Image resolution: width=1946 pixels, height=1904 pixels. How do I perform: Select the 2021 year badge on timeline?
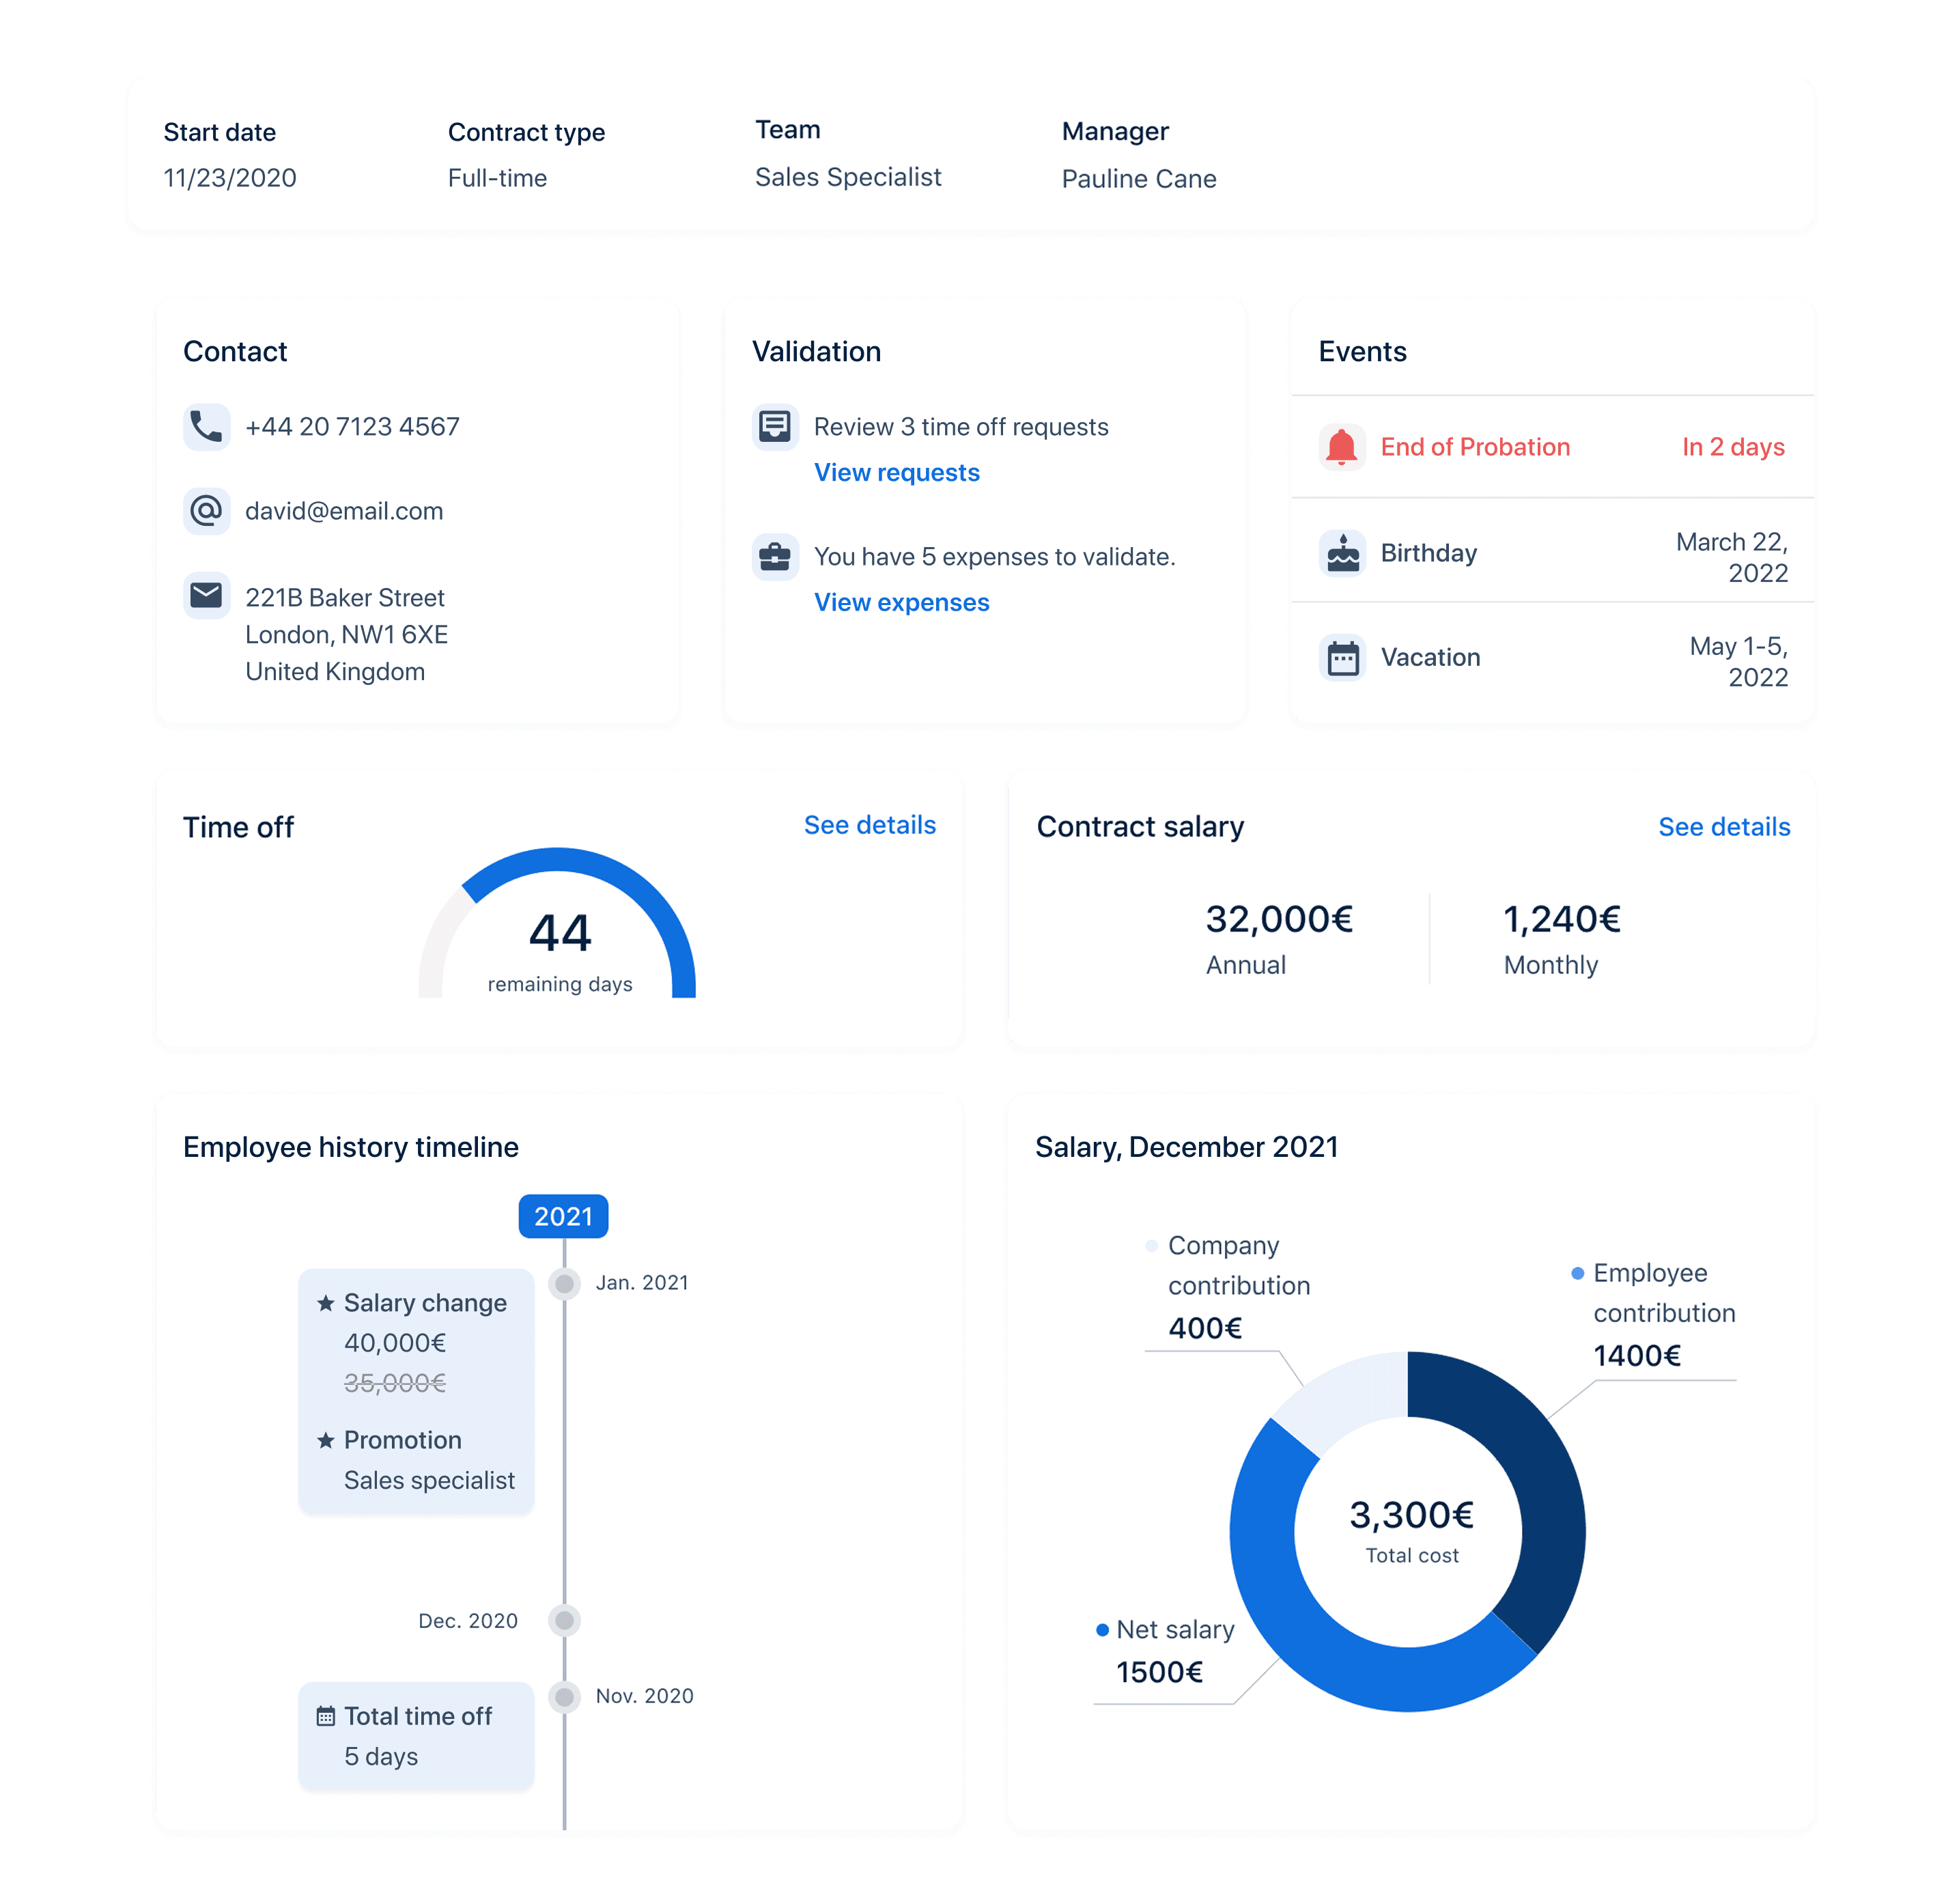pos(563,1216)
